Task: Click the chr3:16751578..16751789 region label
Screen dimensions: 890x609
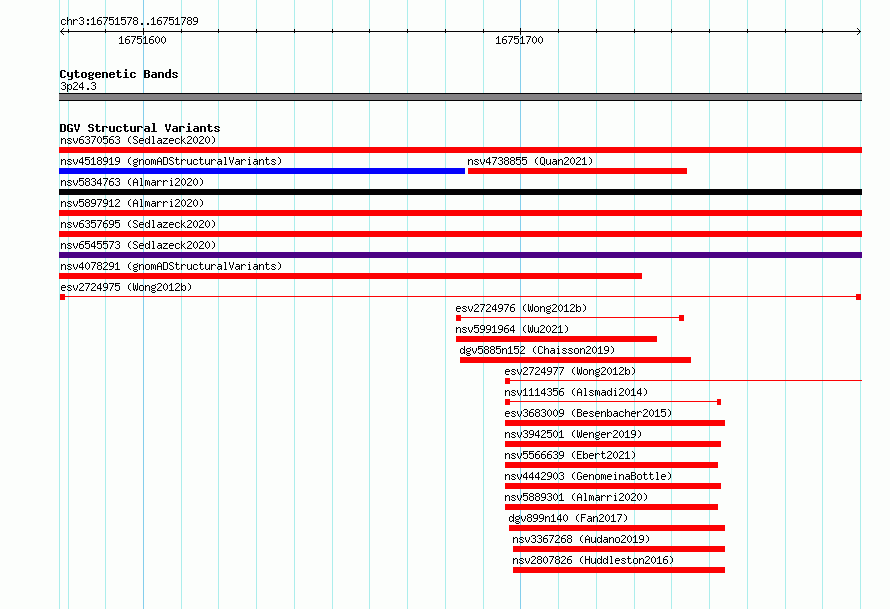Action: [x=129, y=21]
